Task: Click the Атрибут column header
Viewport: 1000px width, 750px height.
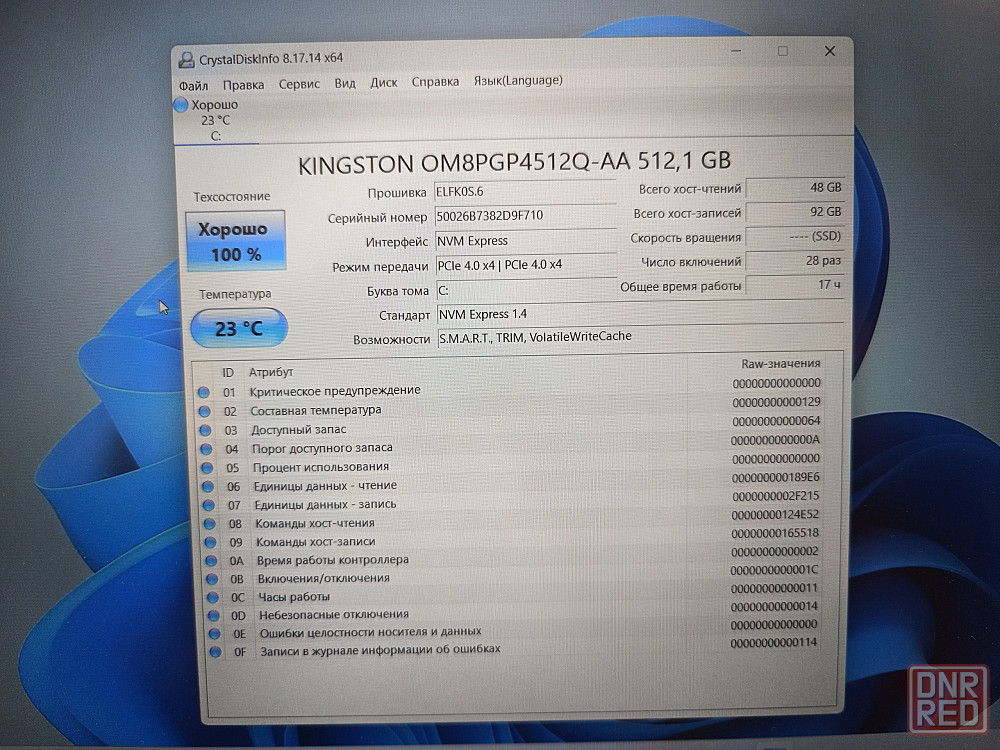Action: pos(271,372)
